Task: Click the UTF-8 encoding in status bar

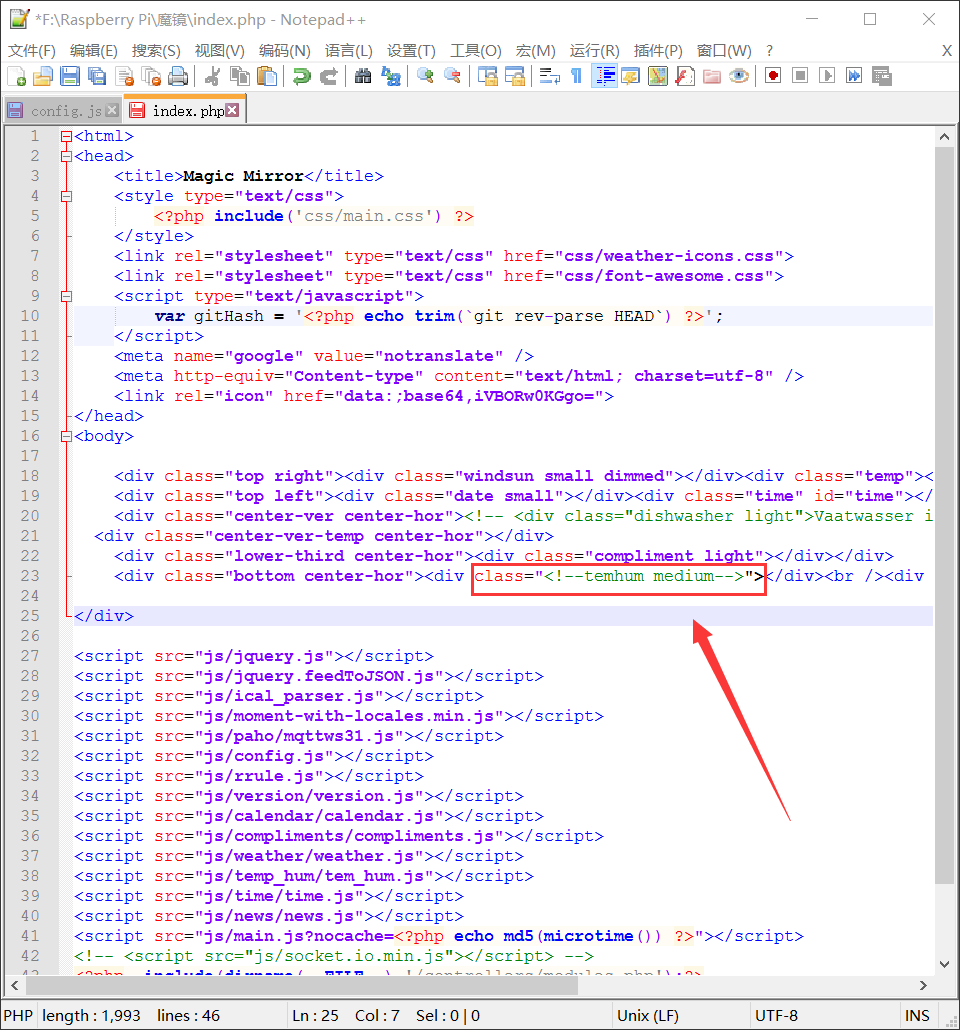Action: coord(776,1016)
